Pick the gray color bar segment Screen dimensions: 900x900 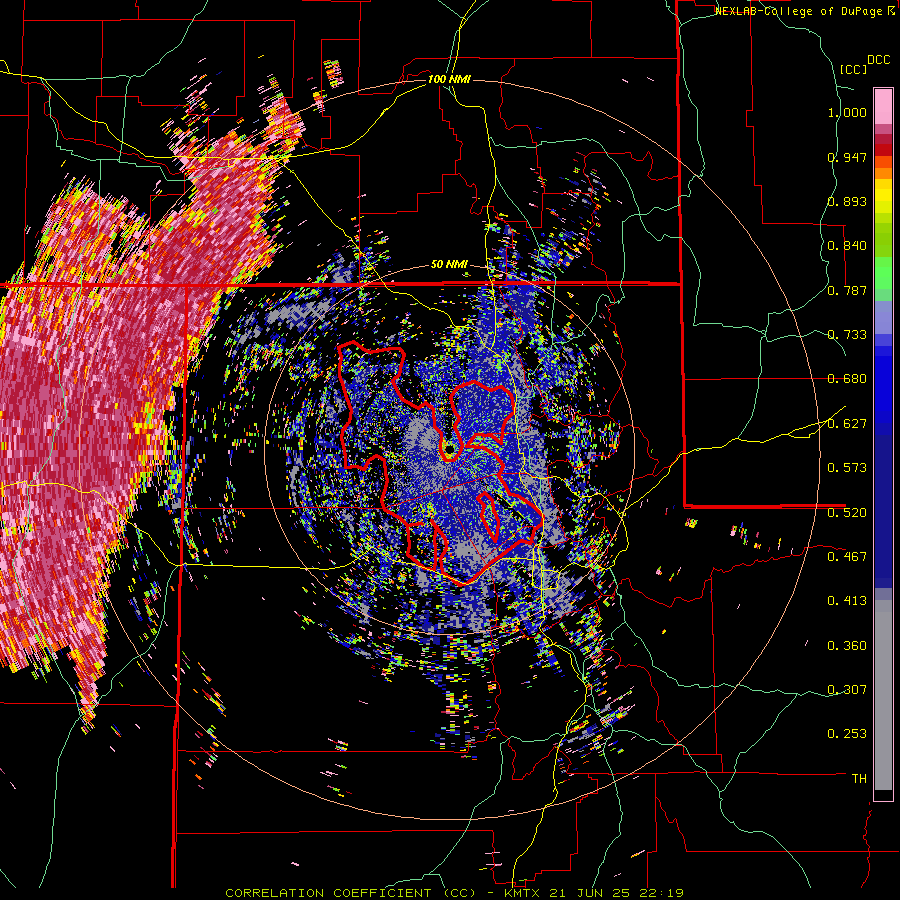[883, 695]
